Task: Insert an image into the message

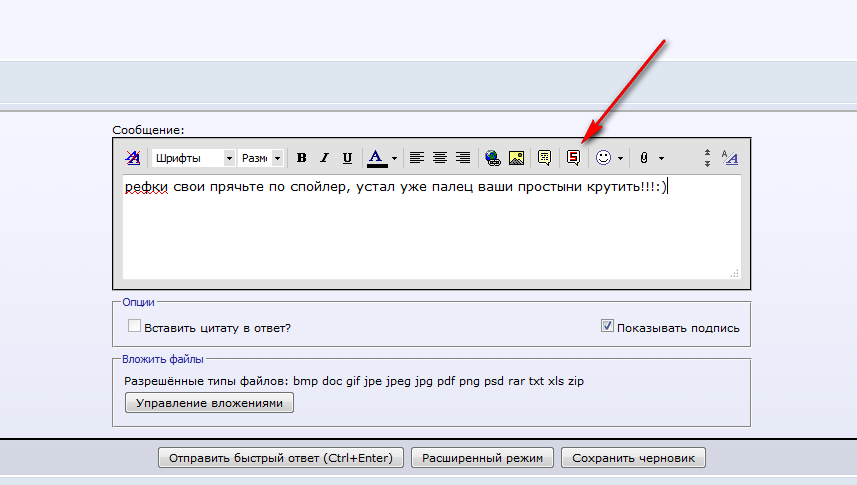Action: 516,158
